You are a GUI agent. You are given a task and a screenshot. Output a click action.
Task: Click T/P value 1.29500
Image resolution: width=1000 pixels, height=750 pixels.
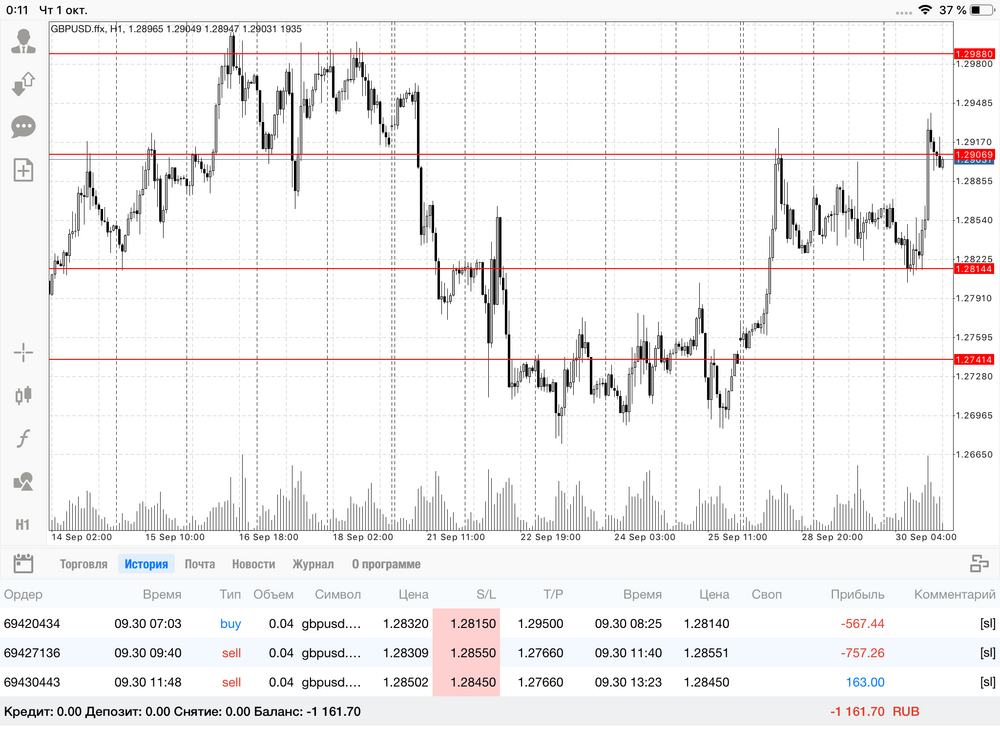[540, 624]
